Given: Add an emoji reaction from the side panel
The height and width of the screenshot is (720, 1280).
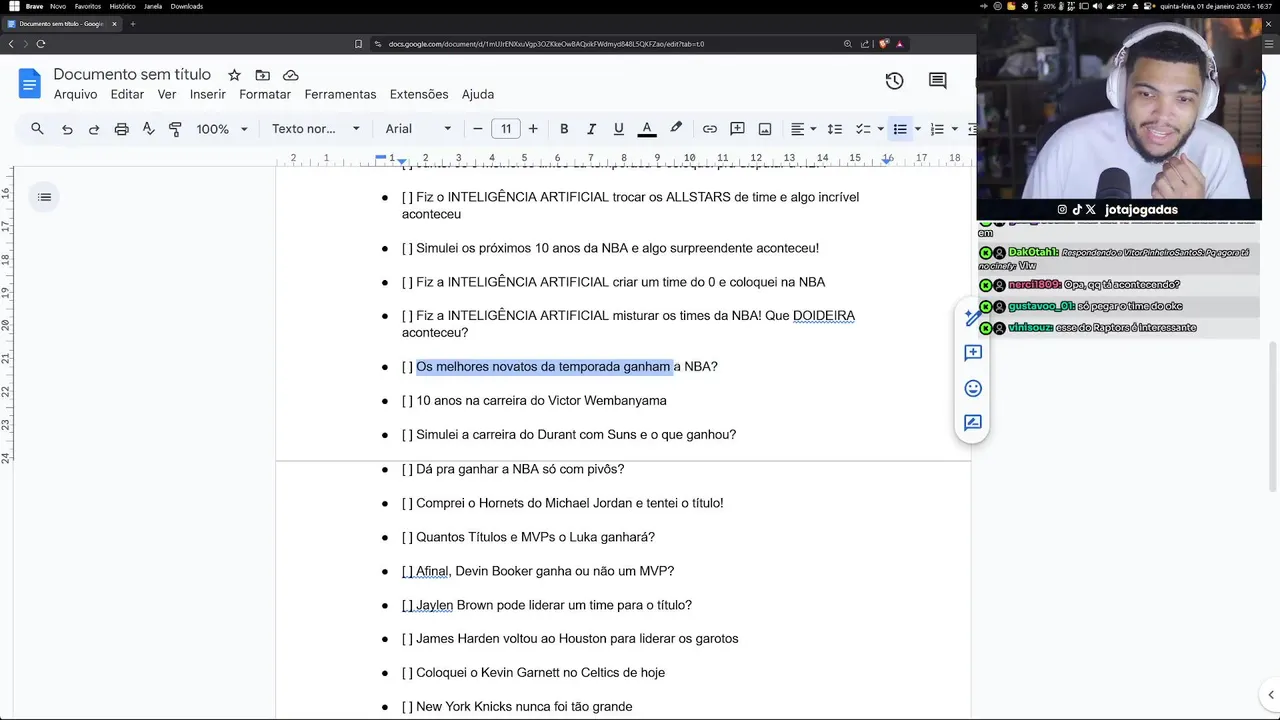Looking at the screenshot, I should click(x=973, y=388).
